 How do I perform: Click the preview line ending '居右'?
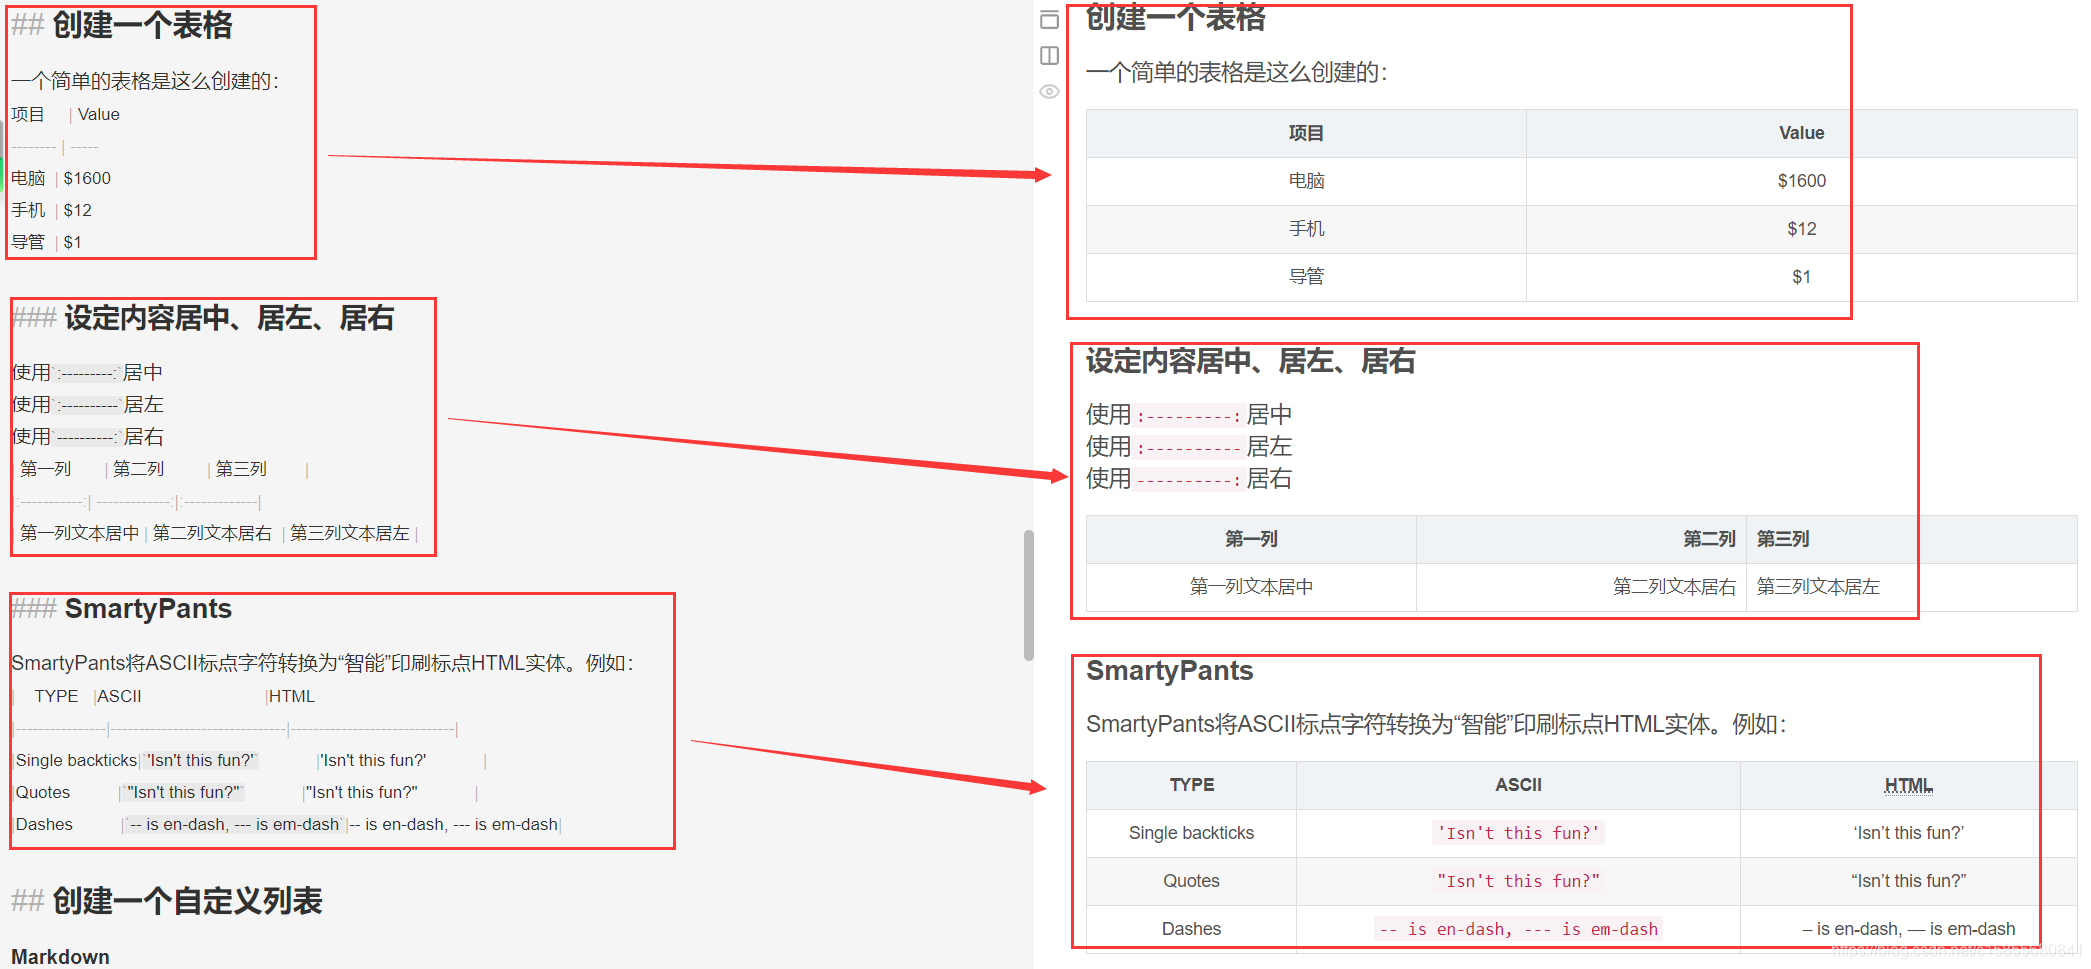[x=1189, y=479]
